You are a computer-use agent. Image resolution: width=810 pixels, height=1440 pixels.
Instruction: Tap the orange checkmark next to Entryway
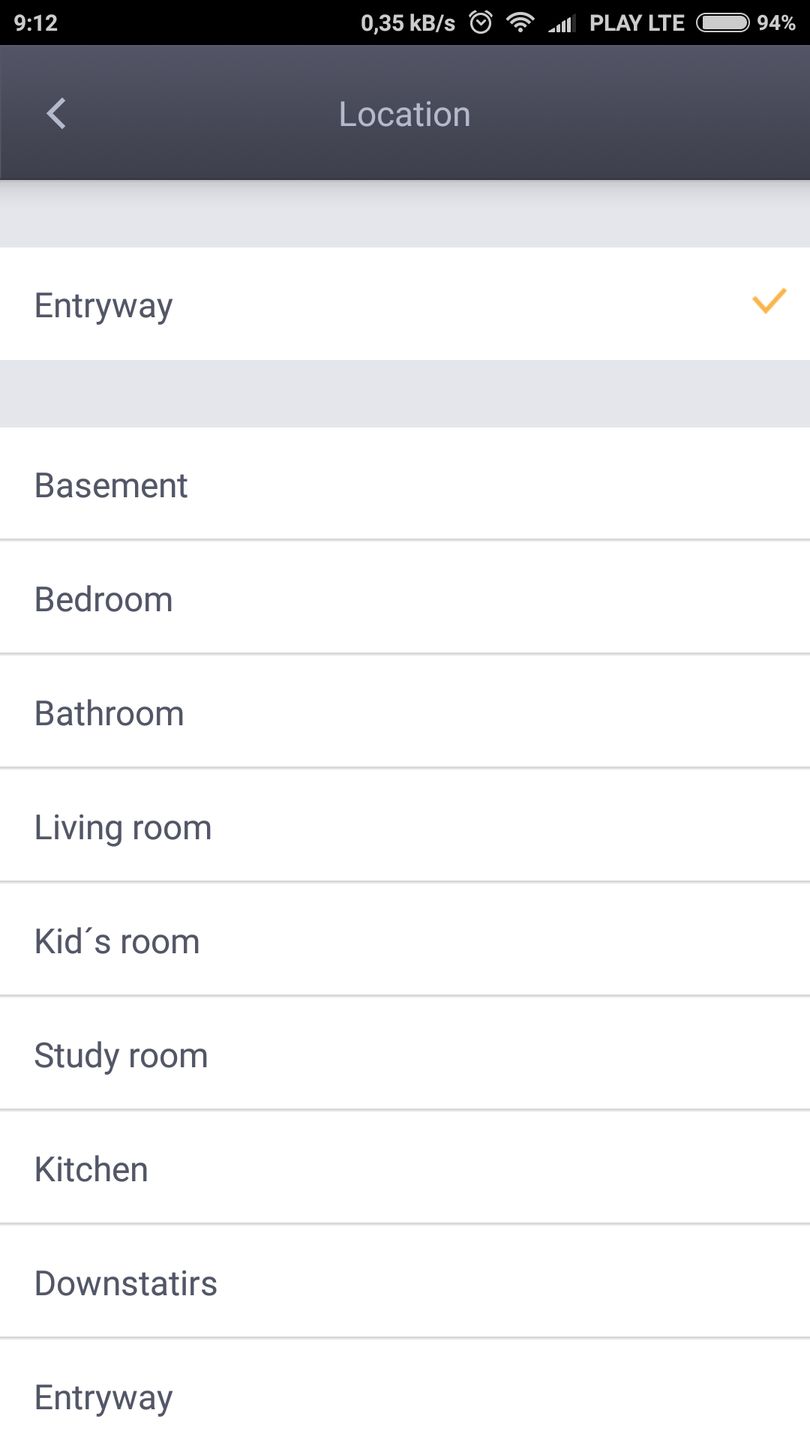769,302
